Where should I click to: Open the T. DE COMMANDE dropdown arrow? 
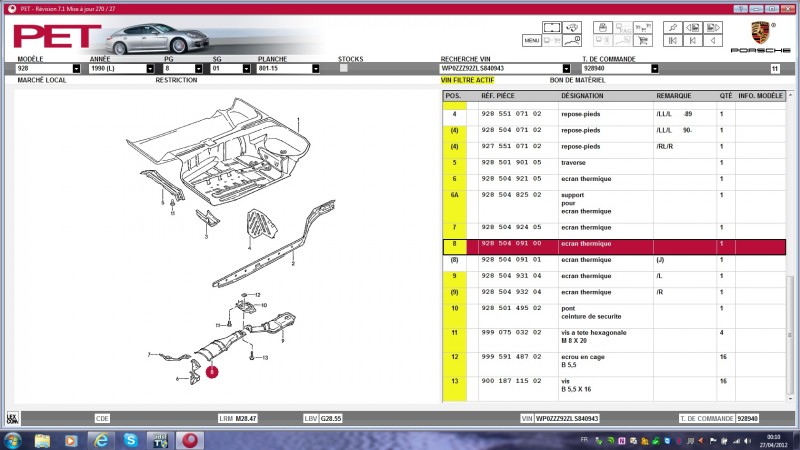655,68
